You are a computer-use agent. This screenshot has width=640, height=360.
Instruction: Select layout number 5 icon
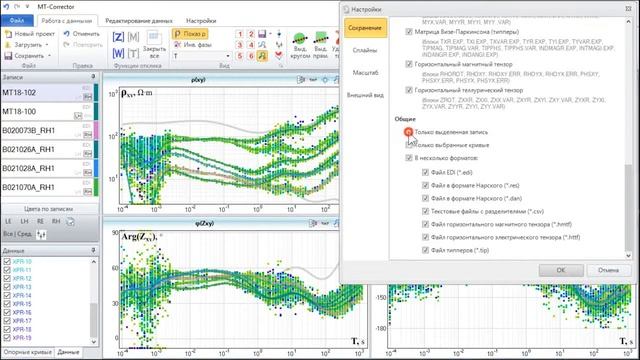pos(240,56)
